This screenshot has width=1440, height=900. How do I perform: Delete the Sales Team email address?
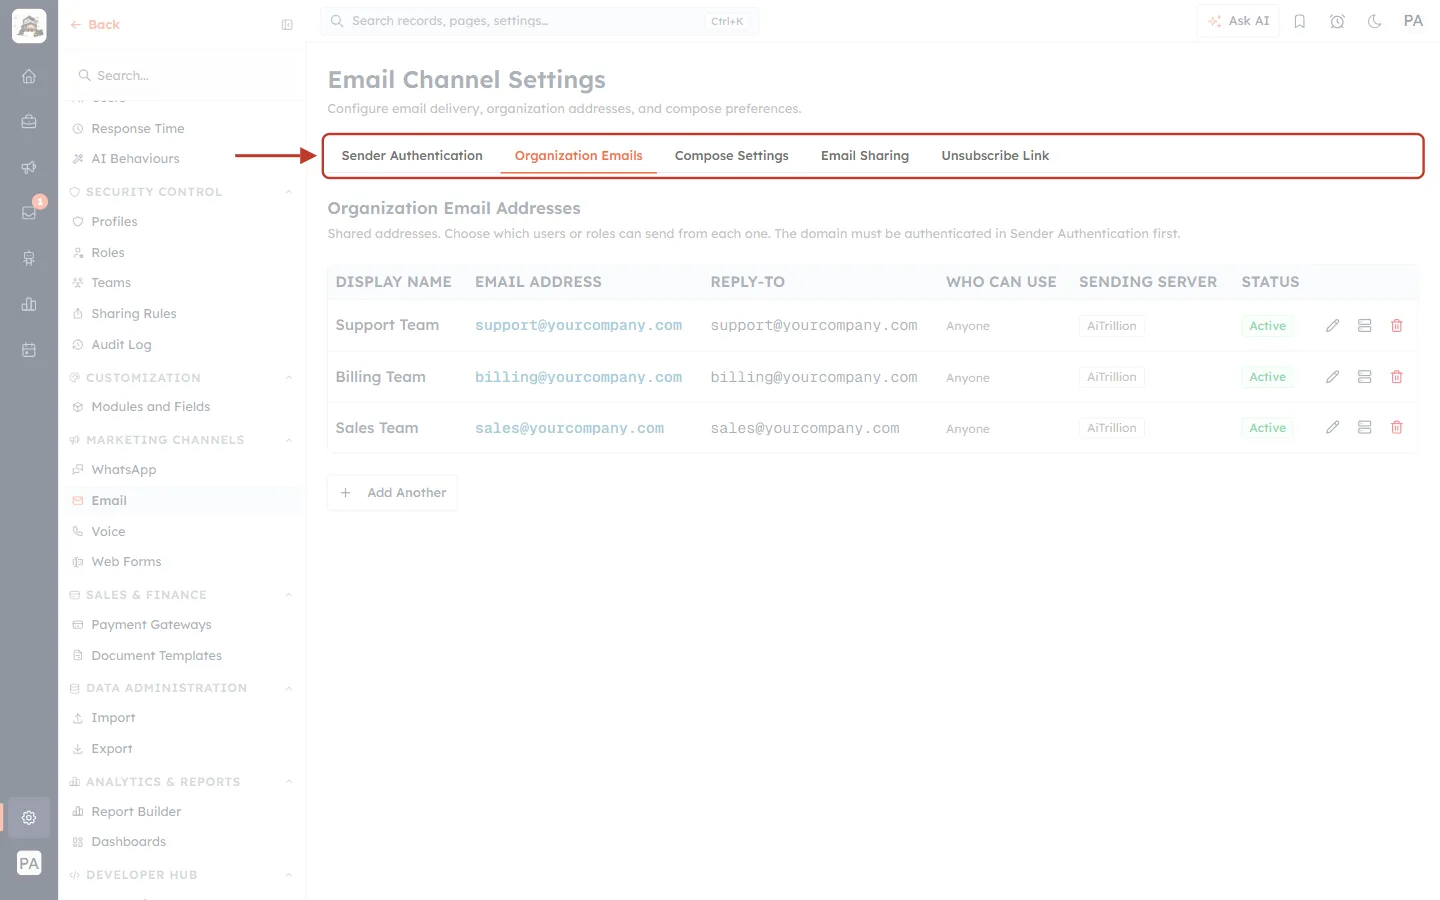pos(1397,428)
